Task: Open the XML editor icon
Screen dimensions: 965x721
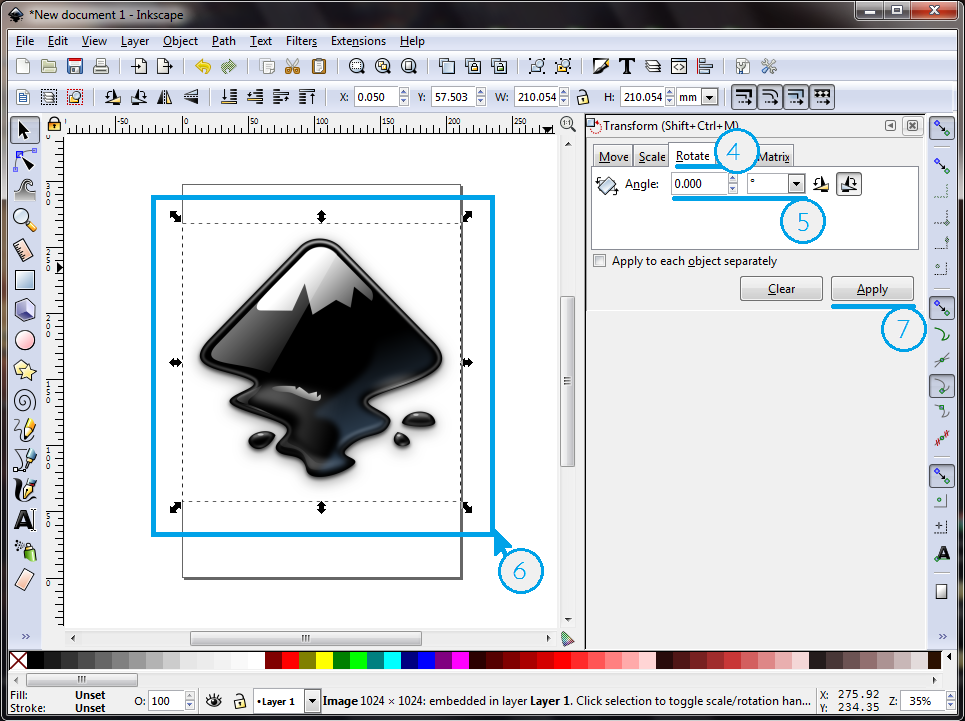Action: (x=679, y=66)
